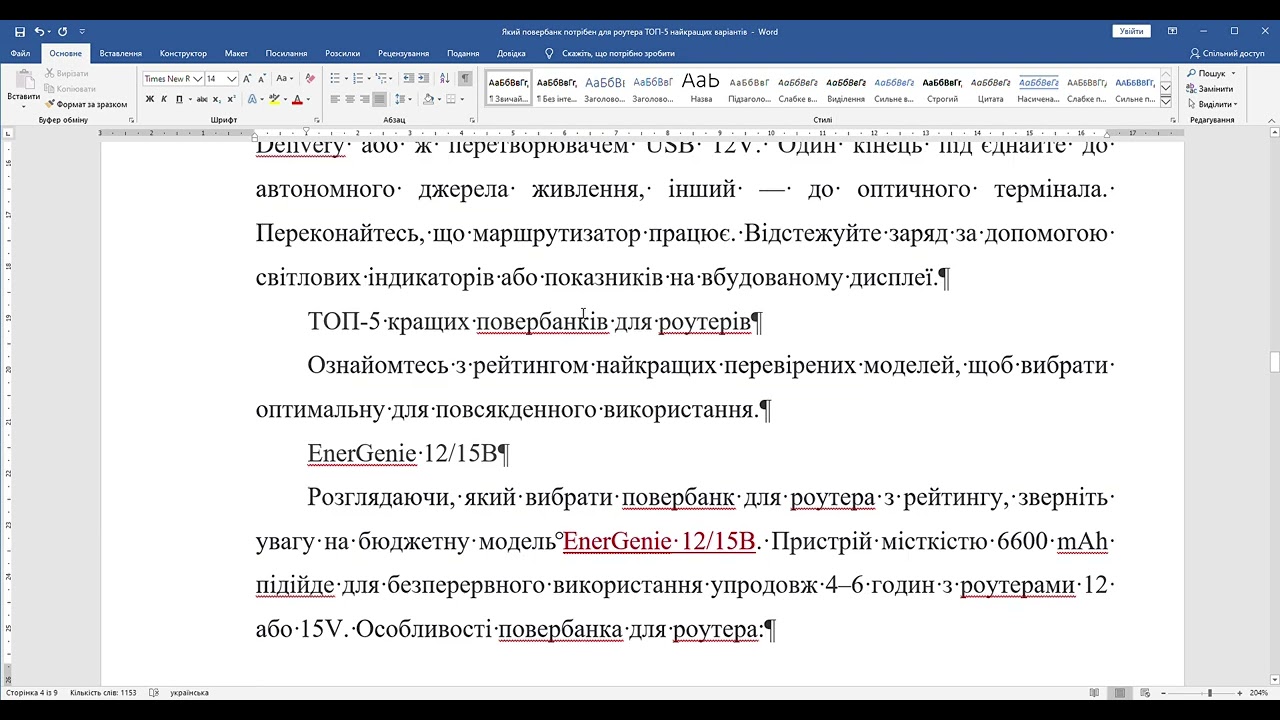This screenshot has width=1280, height=720.
Task: Open the numbering list dropdown
Action: point(369,79)
